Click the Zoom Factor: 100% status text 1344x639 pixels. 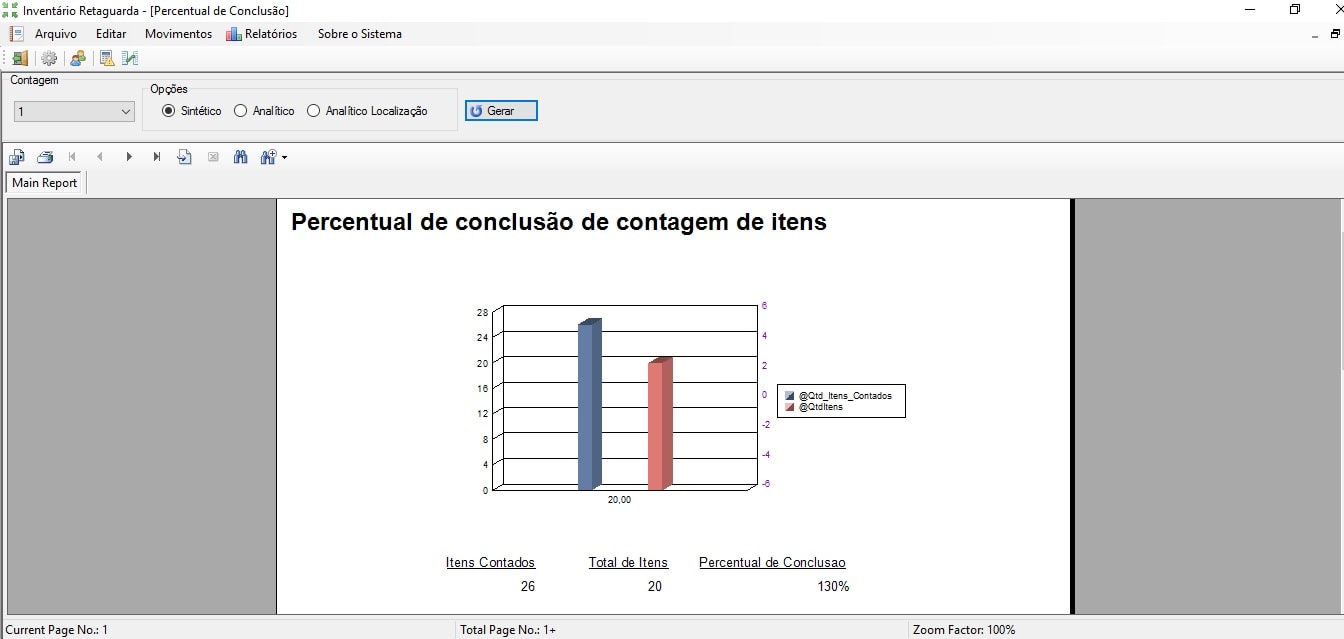click(964, 630)
